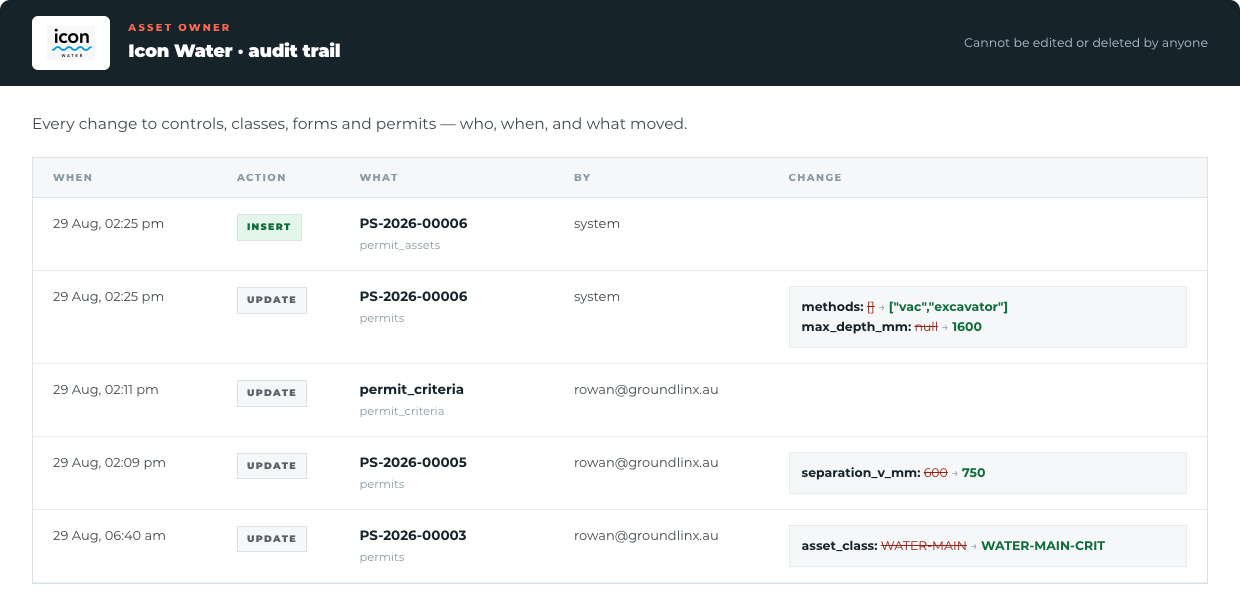Click the WHEN column header
The image size is (1240, 614).
tap(73, 177)
